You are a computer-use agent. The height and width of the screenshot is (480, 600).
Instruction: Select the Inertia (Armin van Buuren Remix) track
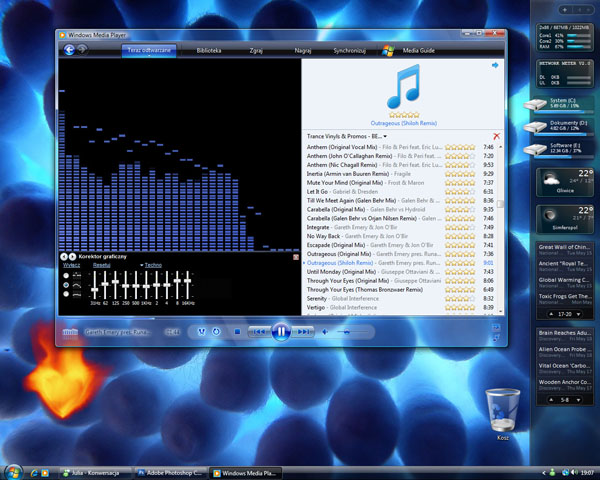click(x=400, y=174)
